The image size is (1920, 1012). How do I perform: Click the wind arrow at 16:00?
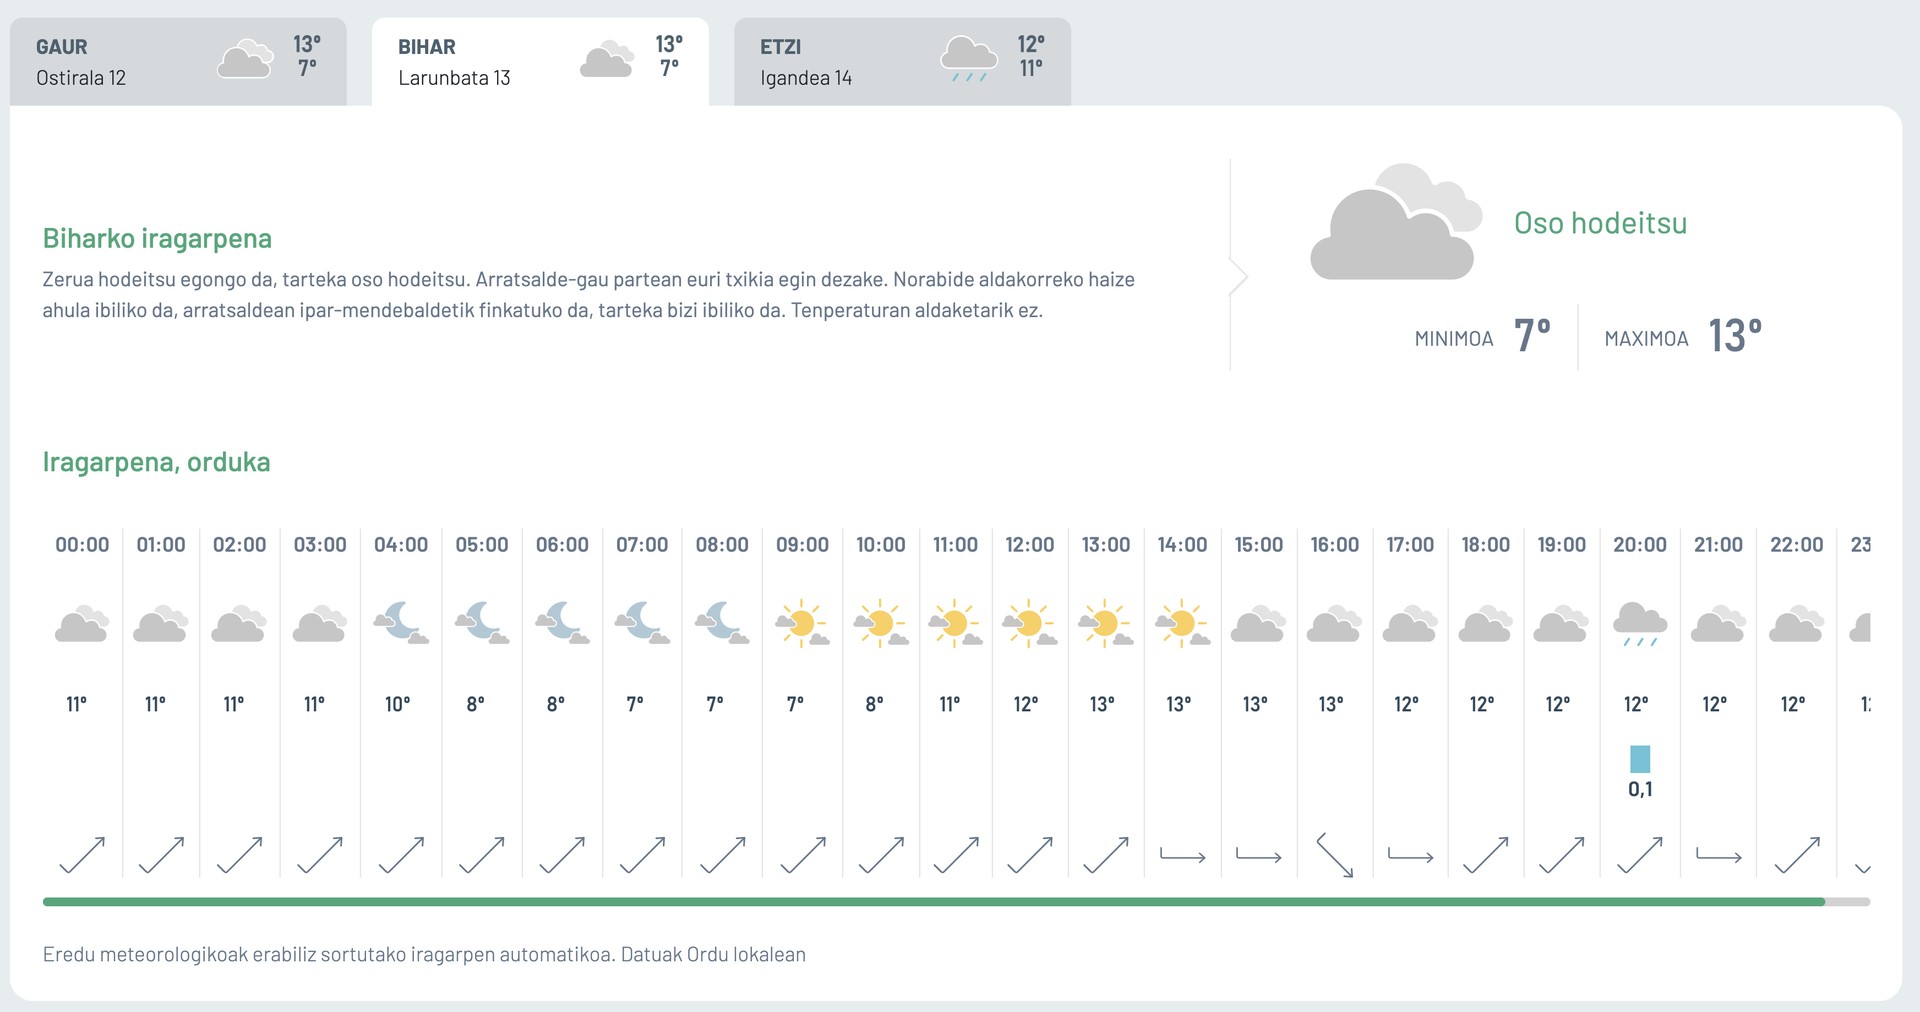tap(1334, 855)
